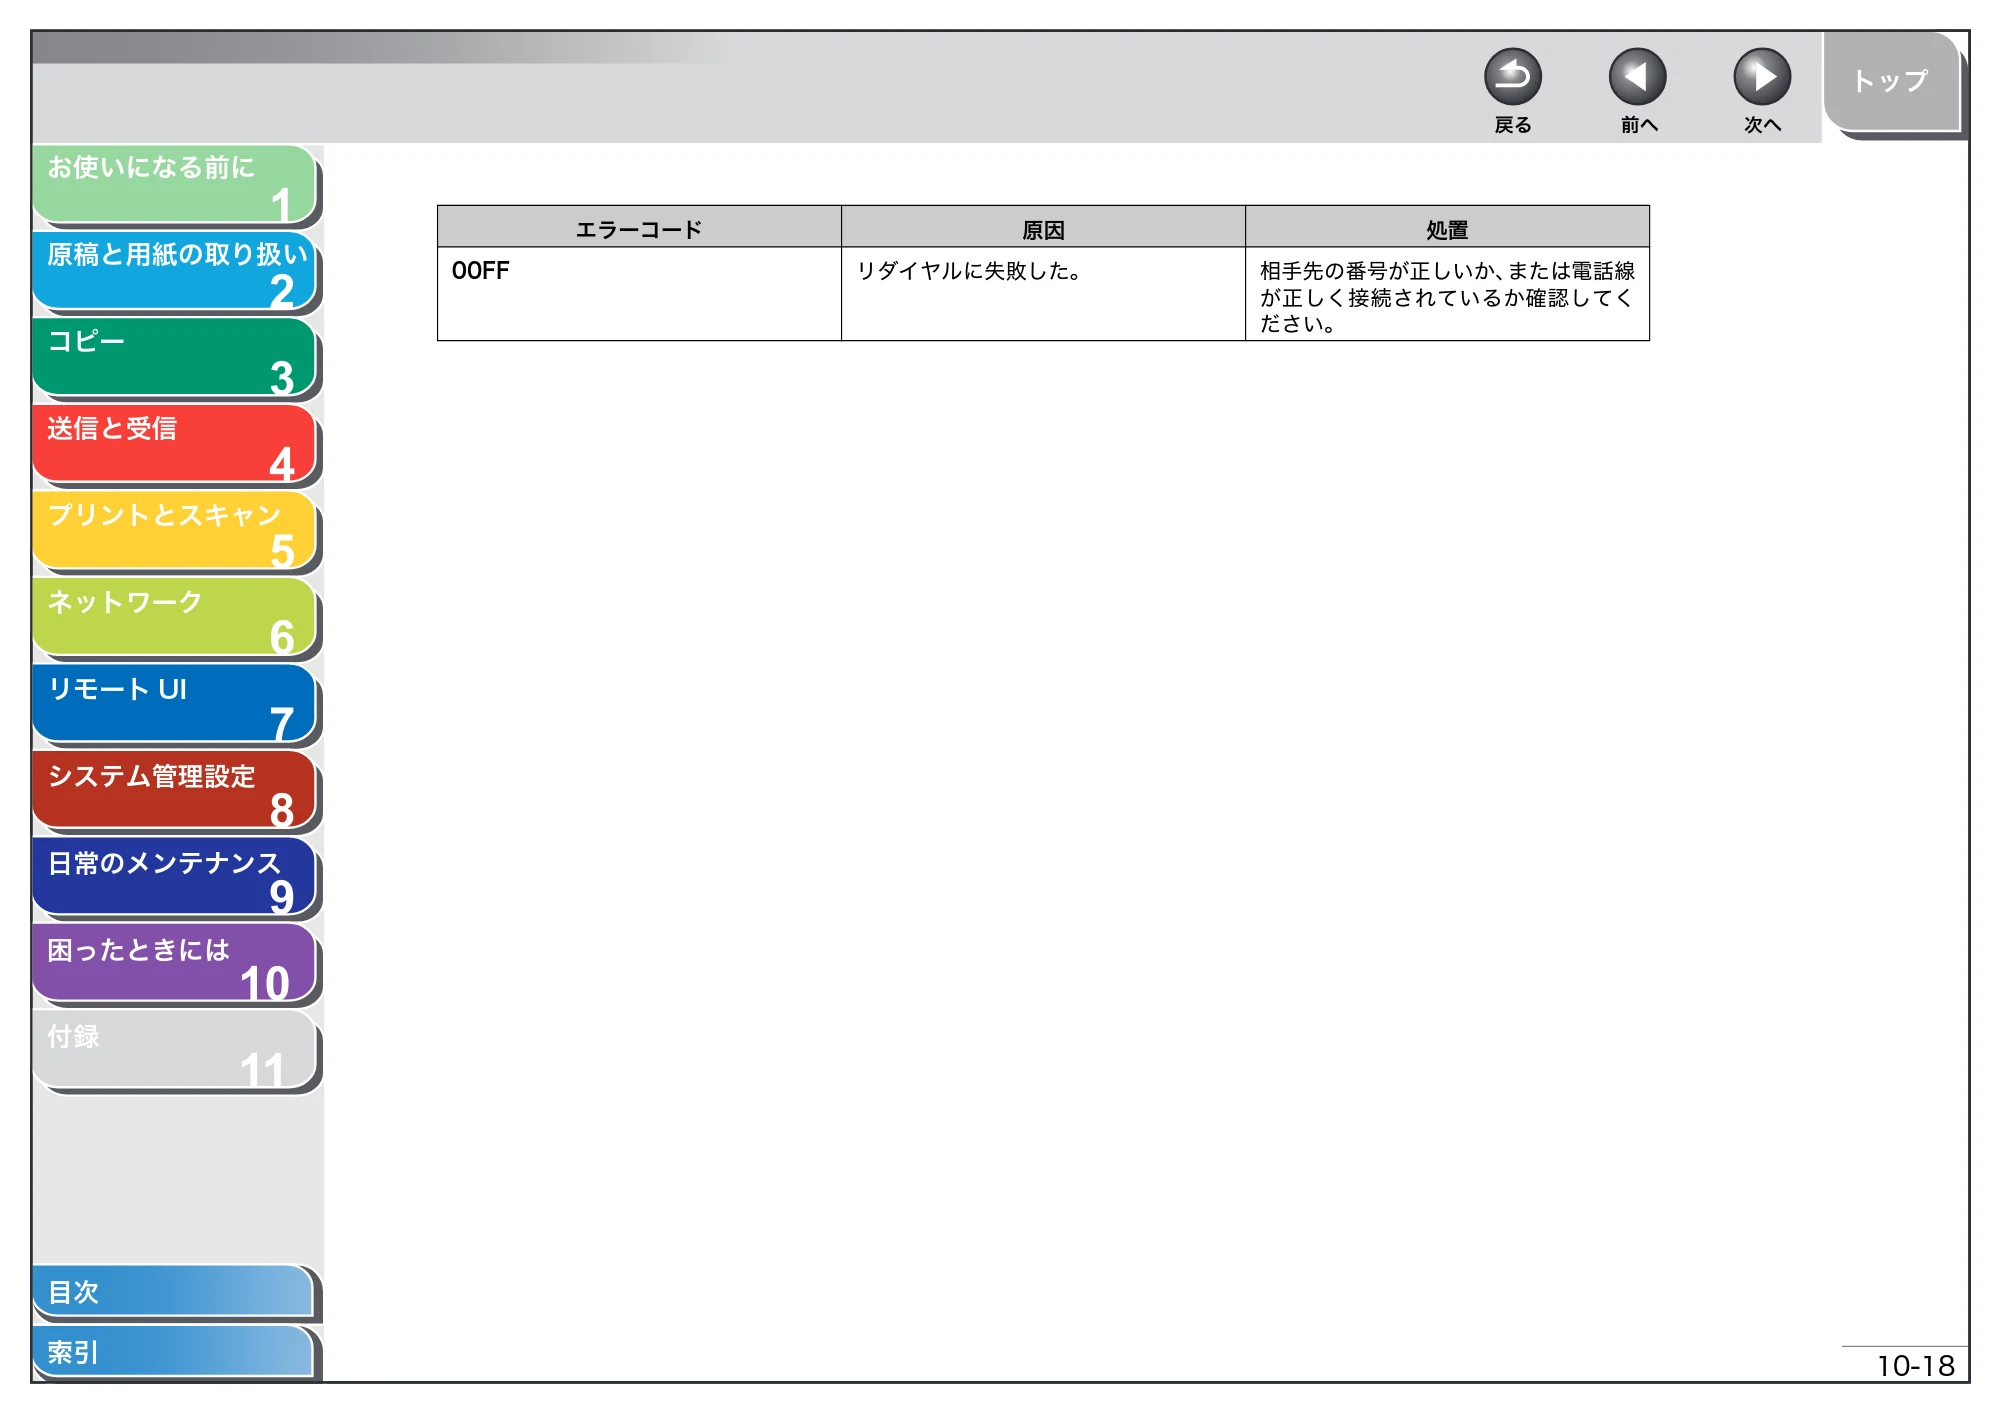Open 日常のメンテナンス chapter 9

[x=175, y=878]
